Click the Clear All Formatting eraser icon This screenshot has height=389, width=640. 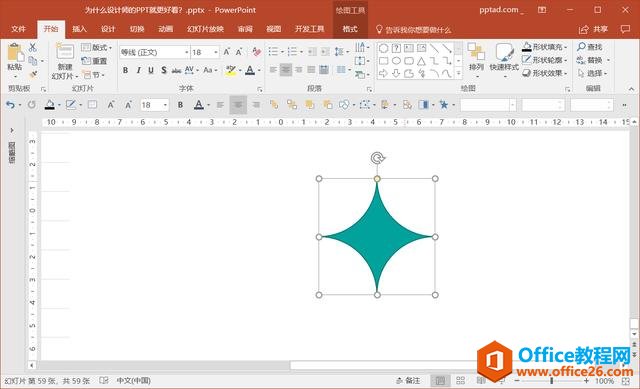pyautogui.click(x=256, y=52)
